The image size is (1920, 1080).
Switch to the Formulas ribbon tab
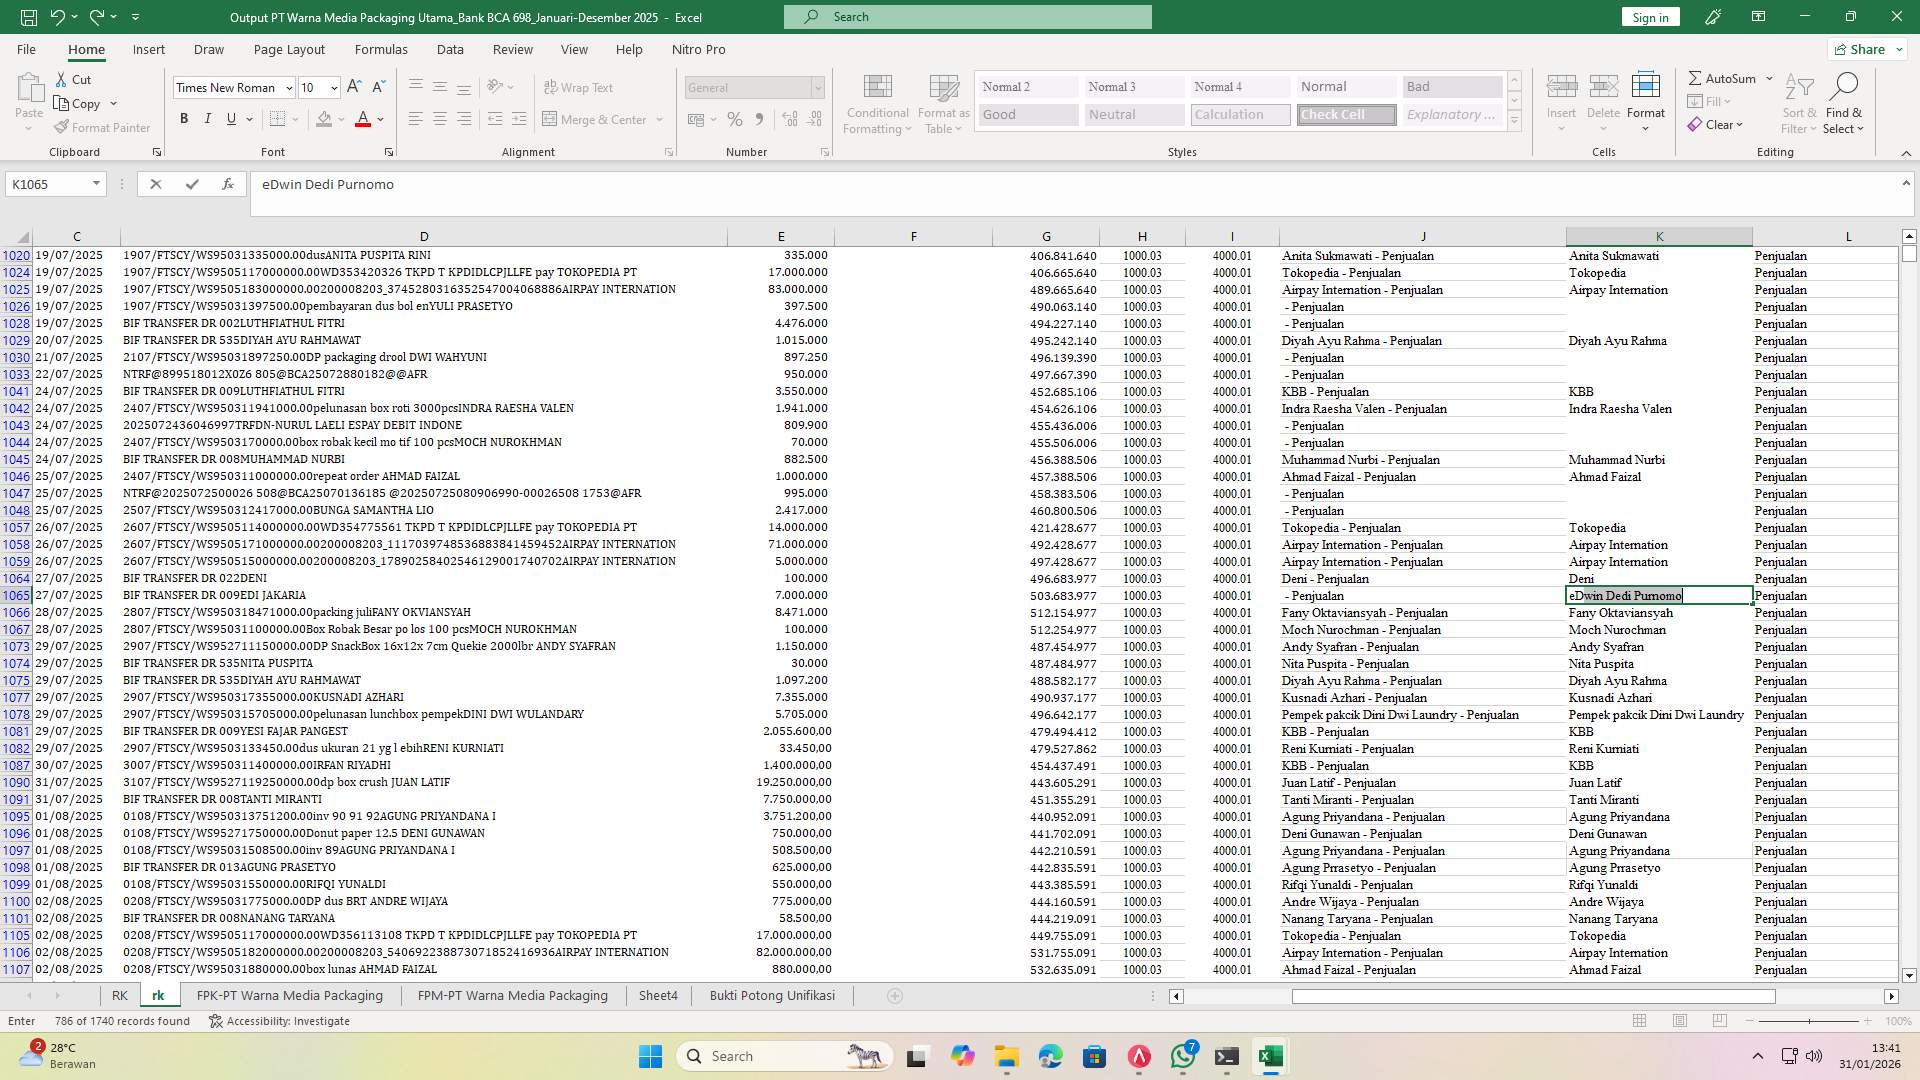point(381,49)
